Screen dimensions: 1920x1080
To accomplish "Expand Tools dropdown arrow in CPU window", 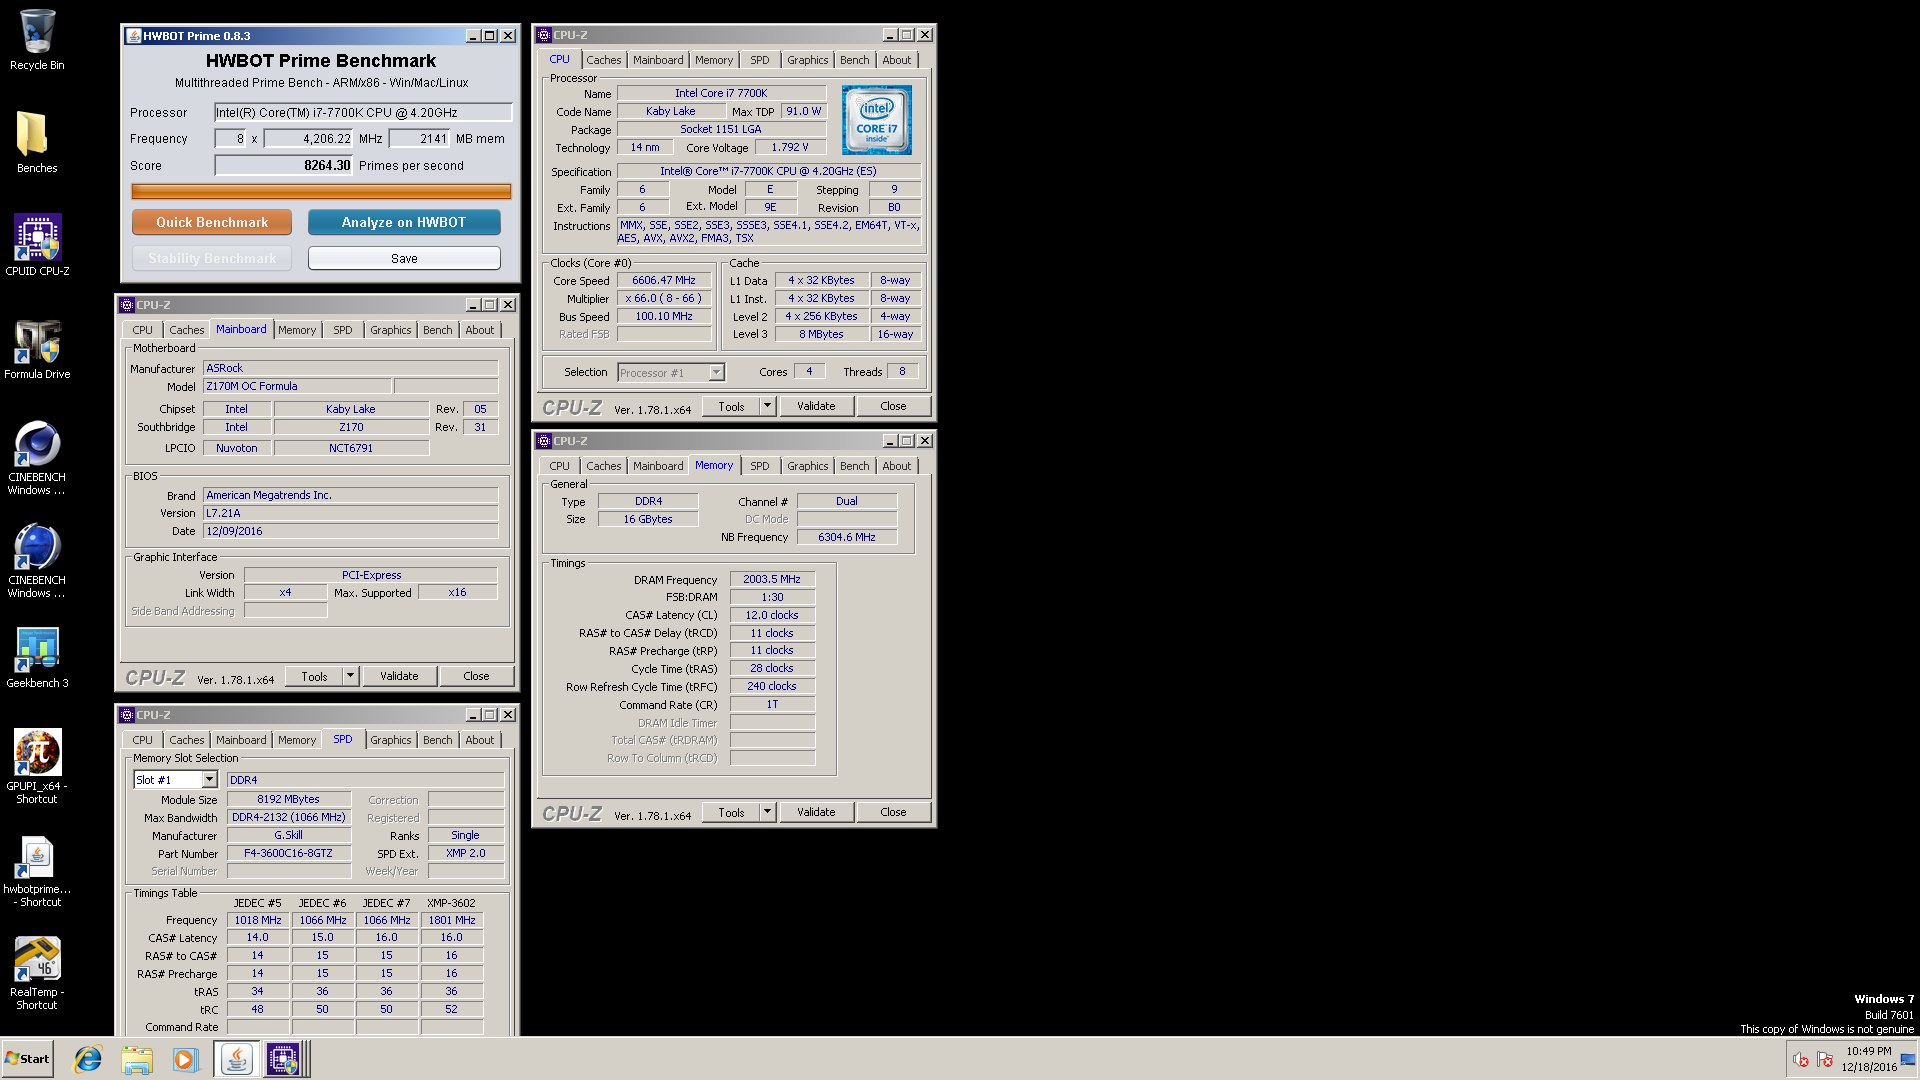I will [767, 406].
